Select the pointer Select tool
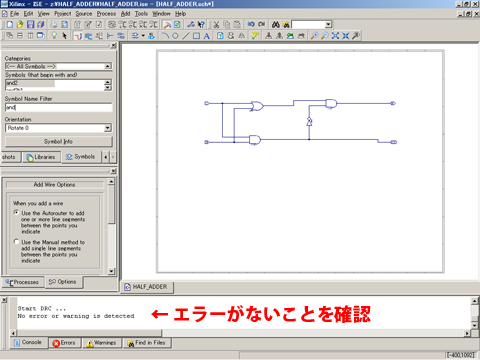The width and height of the screenshot is (480, 360). pyautogui.click(x=64, y=36)
